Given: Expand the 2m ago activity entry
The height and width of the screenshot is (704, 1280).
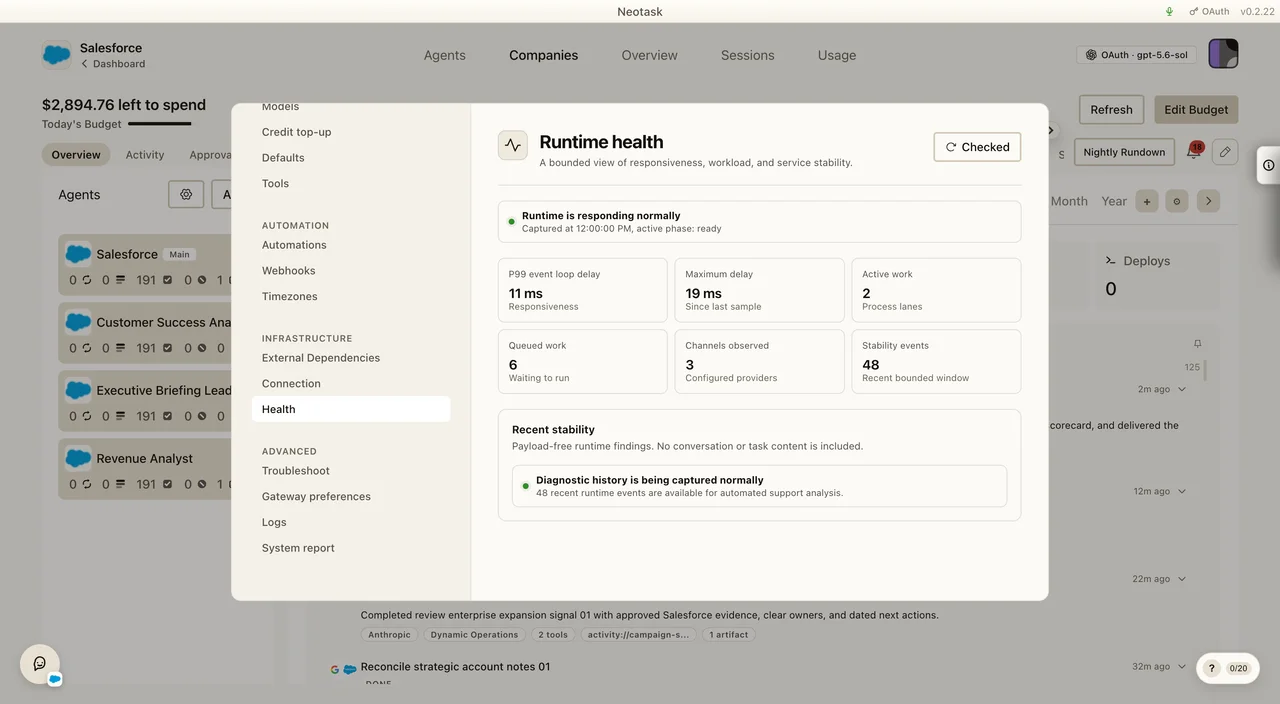Looking at the screenshot, I should (x=1182, y=389).
